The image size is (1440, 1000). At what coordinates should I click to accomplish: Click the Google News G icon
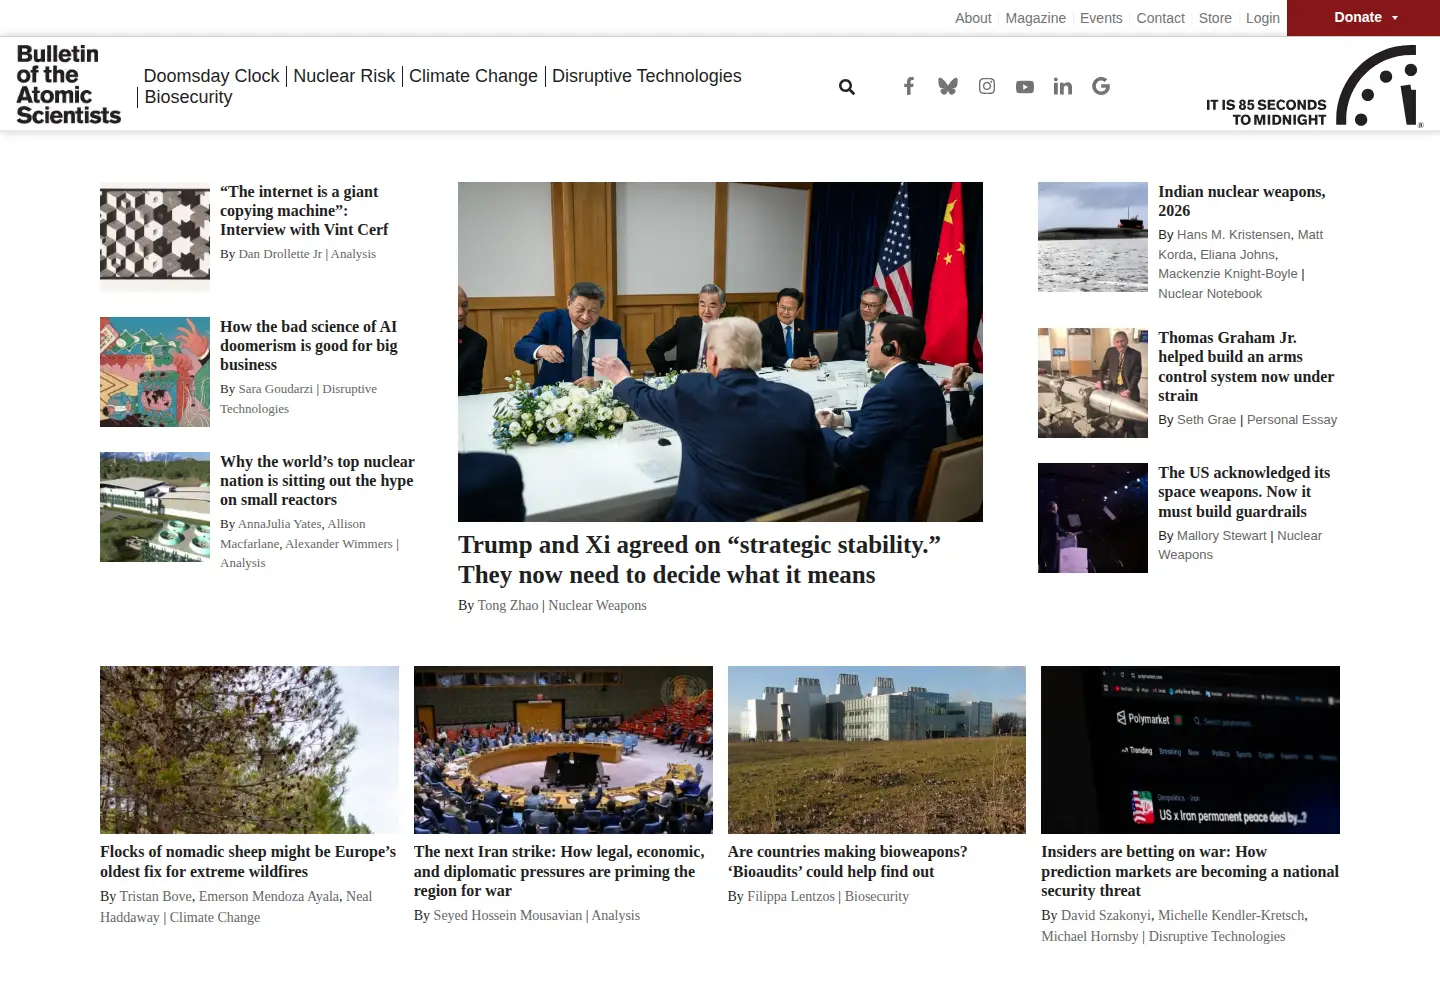[1101, 86]
